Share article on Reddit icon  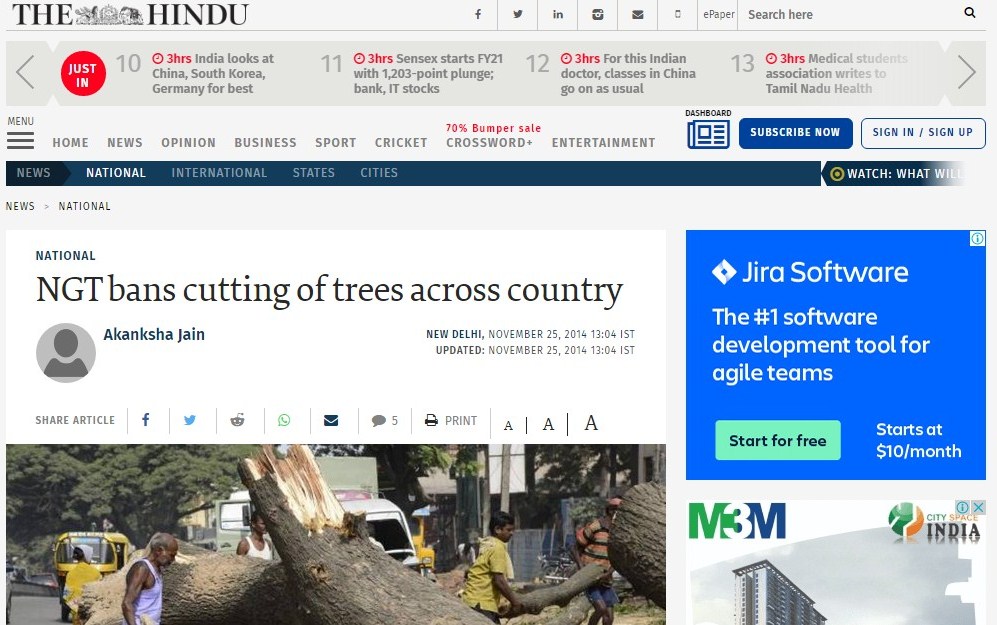(237, 420)
